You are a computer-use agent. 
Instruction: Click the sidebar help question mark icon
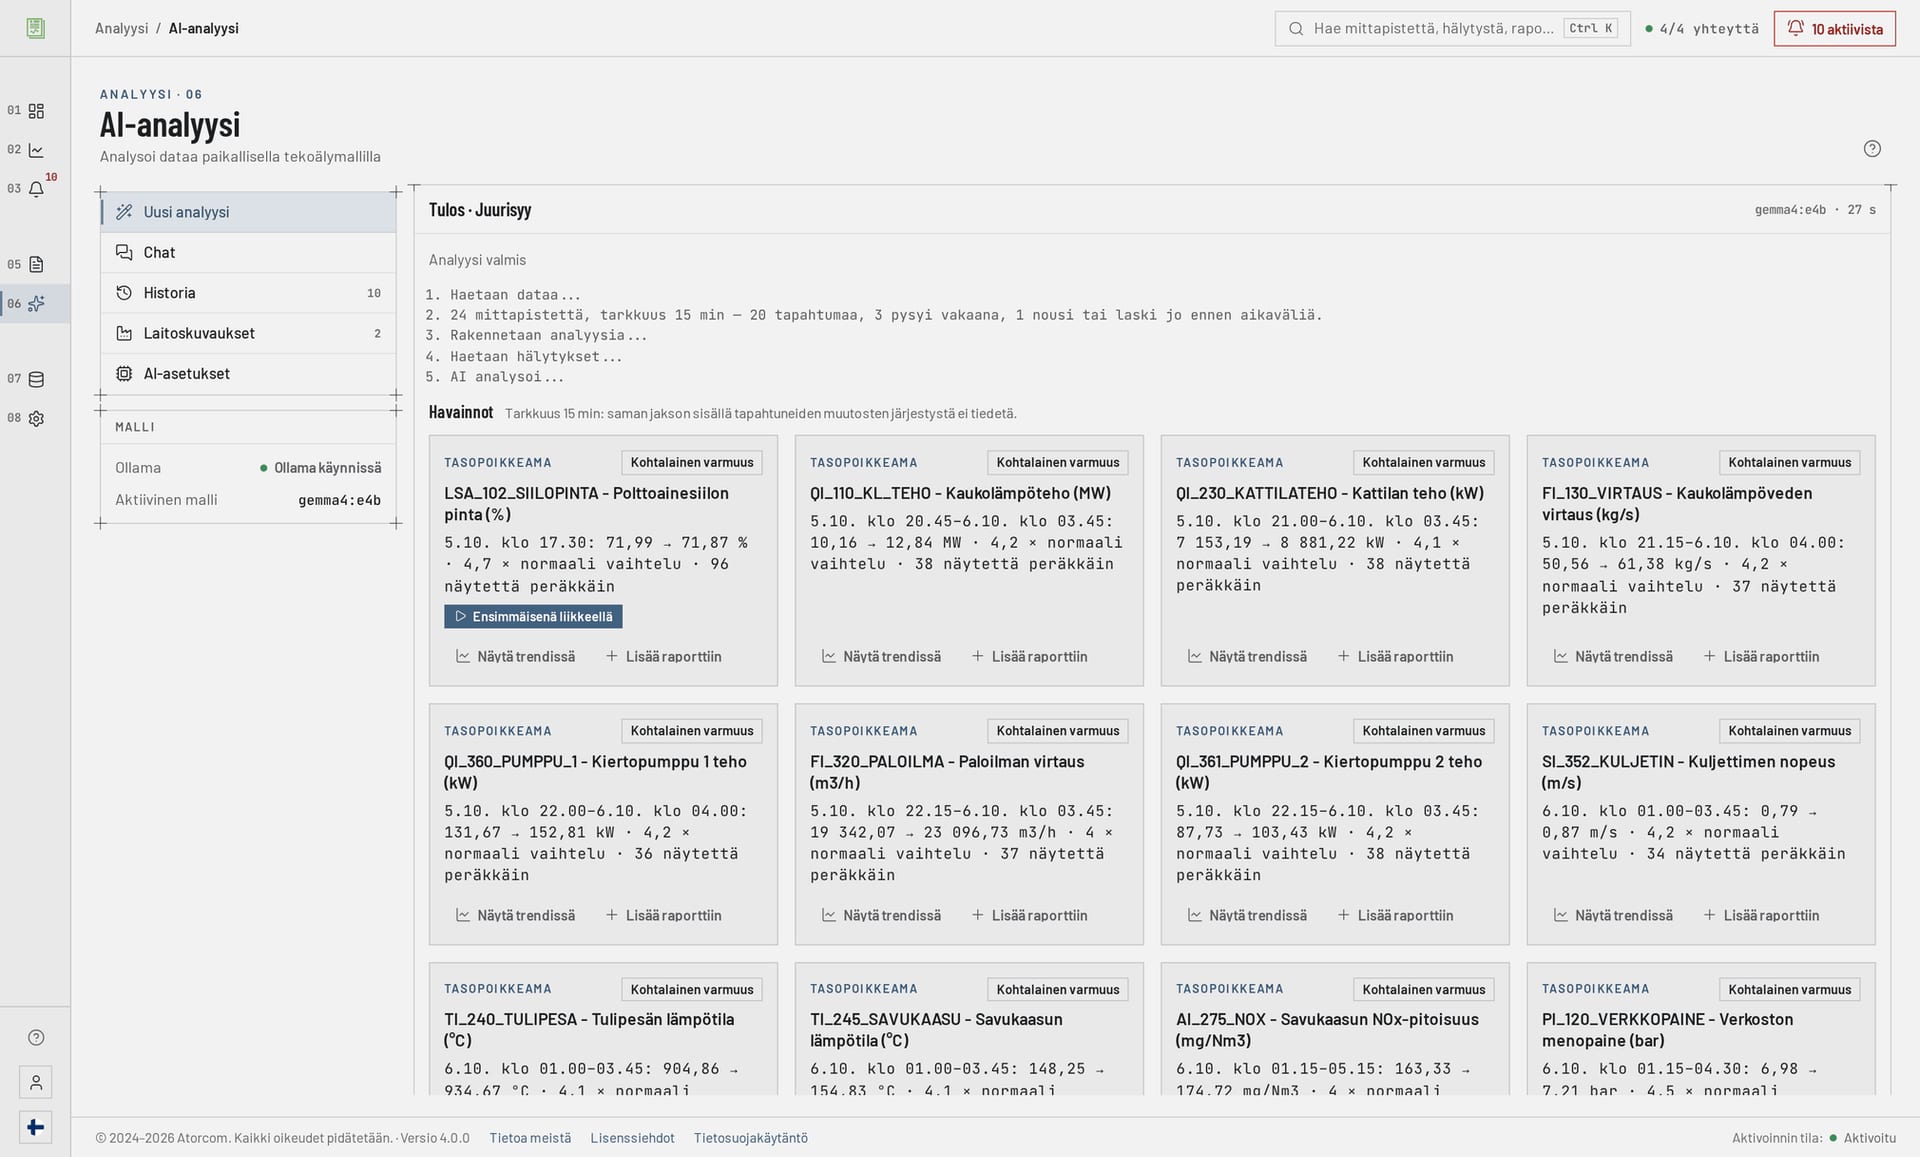(x=36, y=1038)
